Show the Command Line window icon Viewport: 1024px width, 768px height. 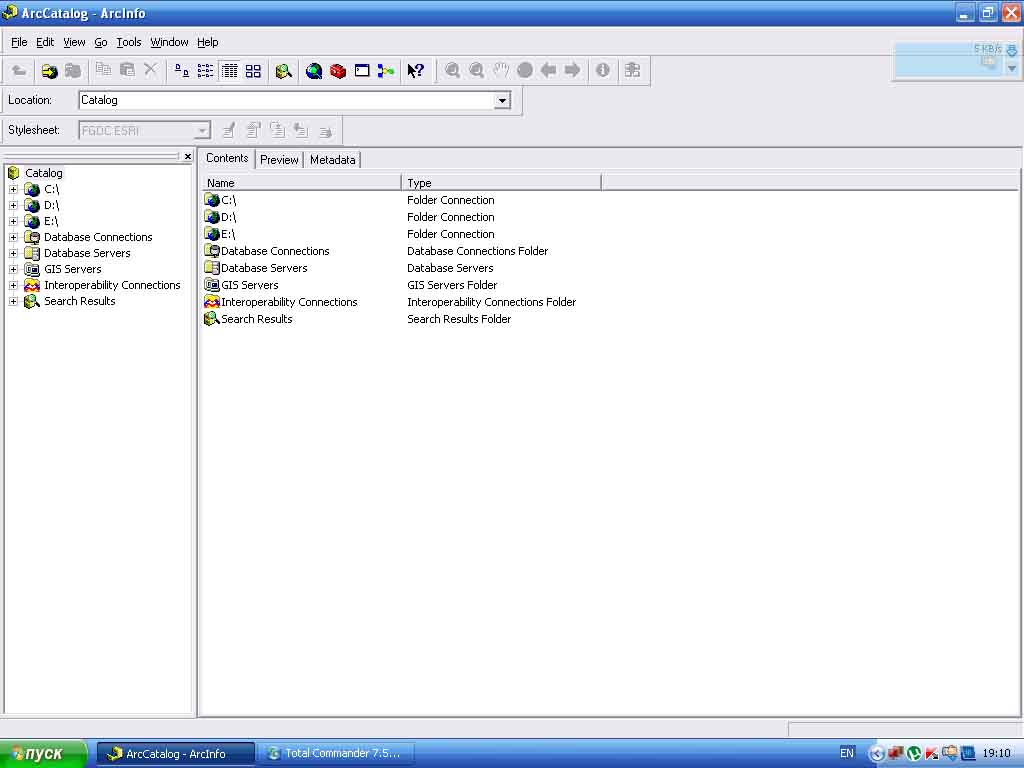pos(362,71)
